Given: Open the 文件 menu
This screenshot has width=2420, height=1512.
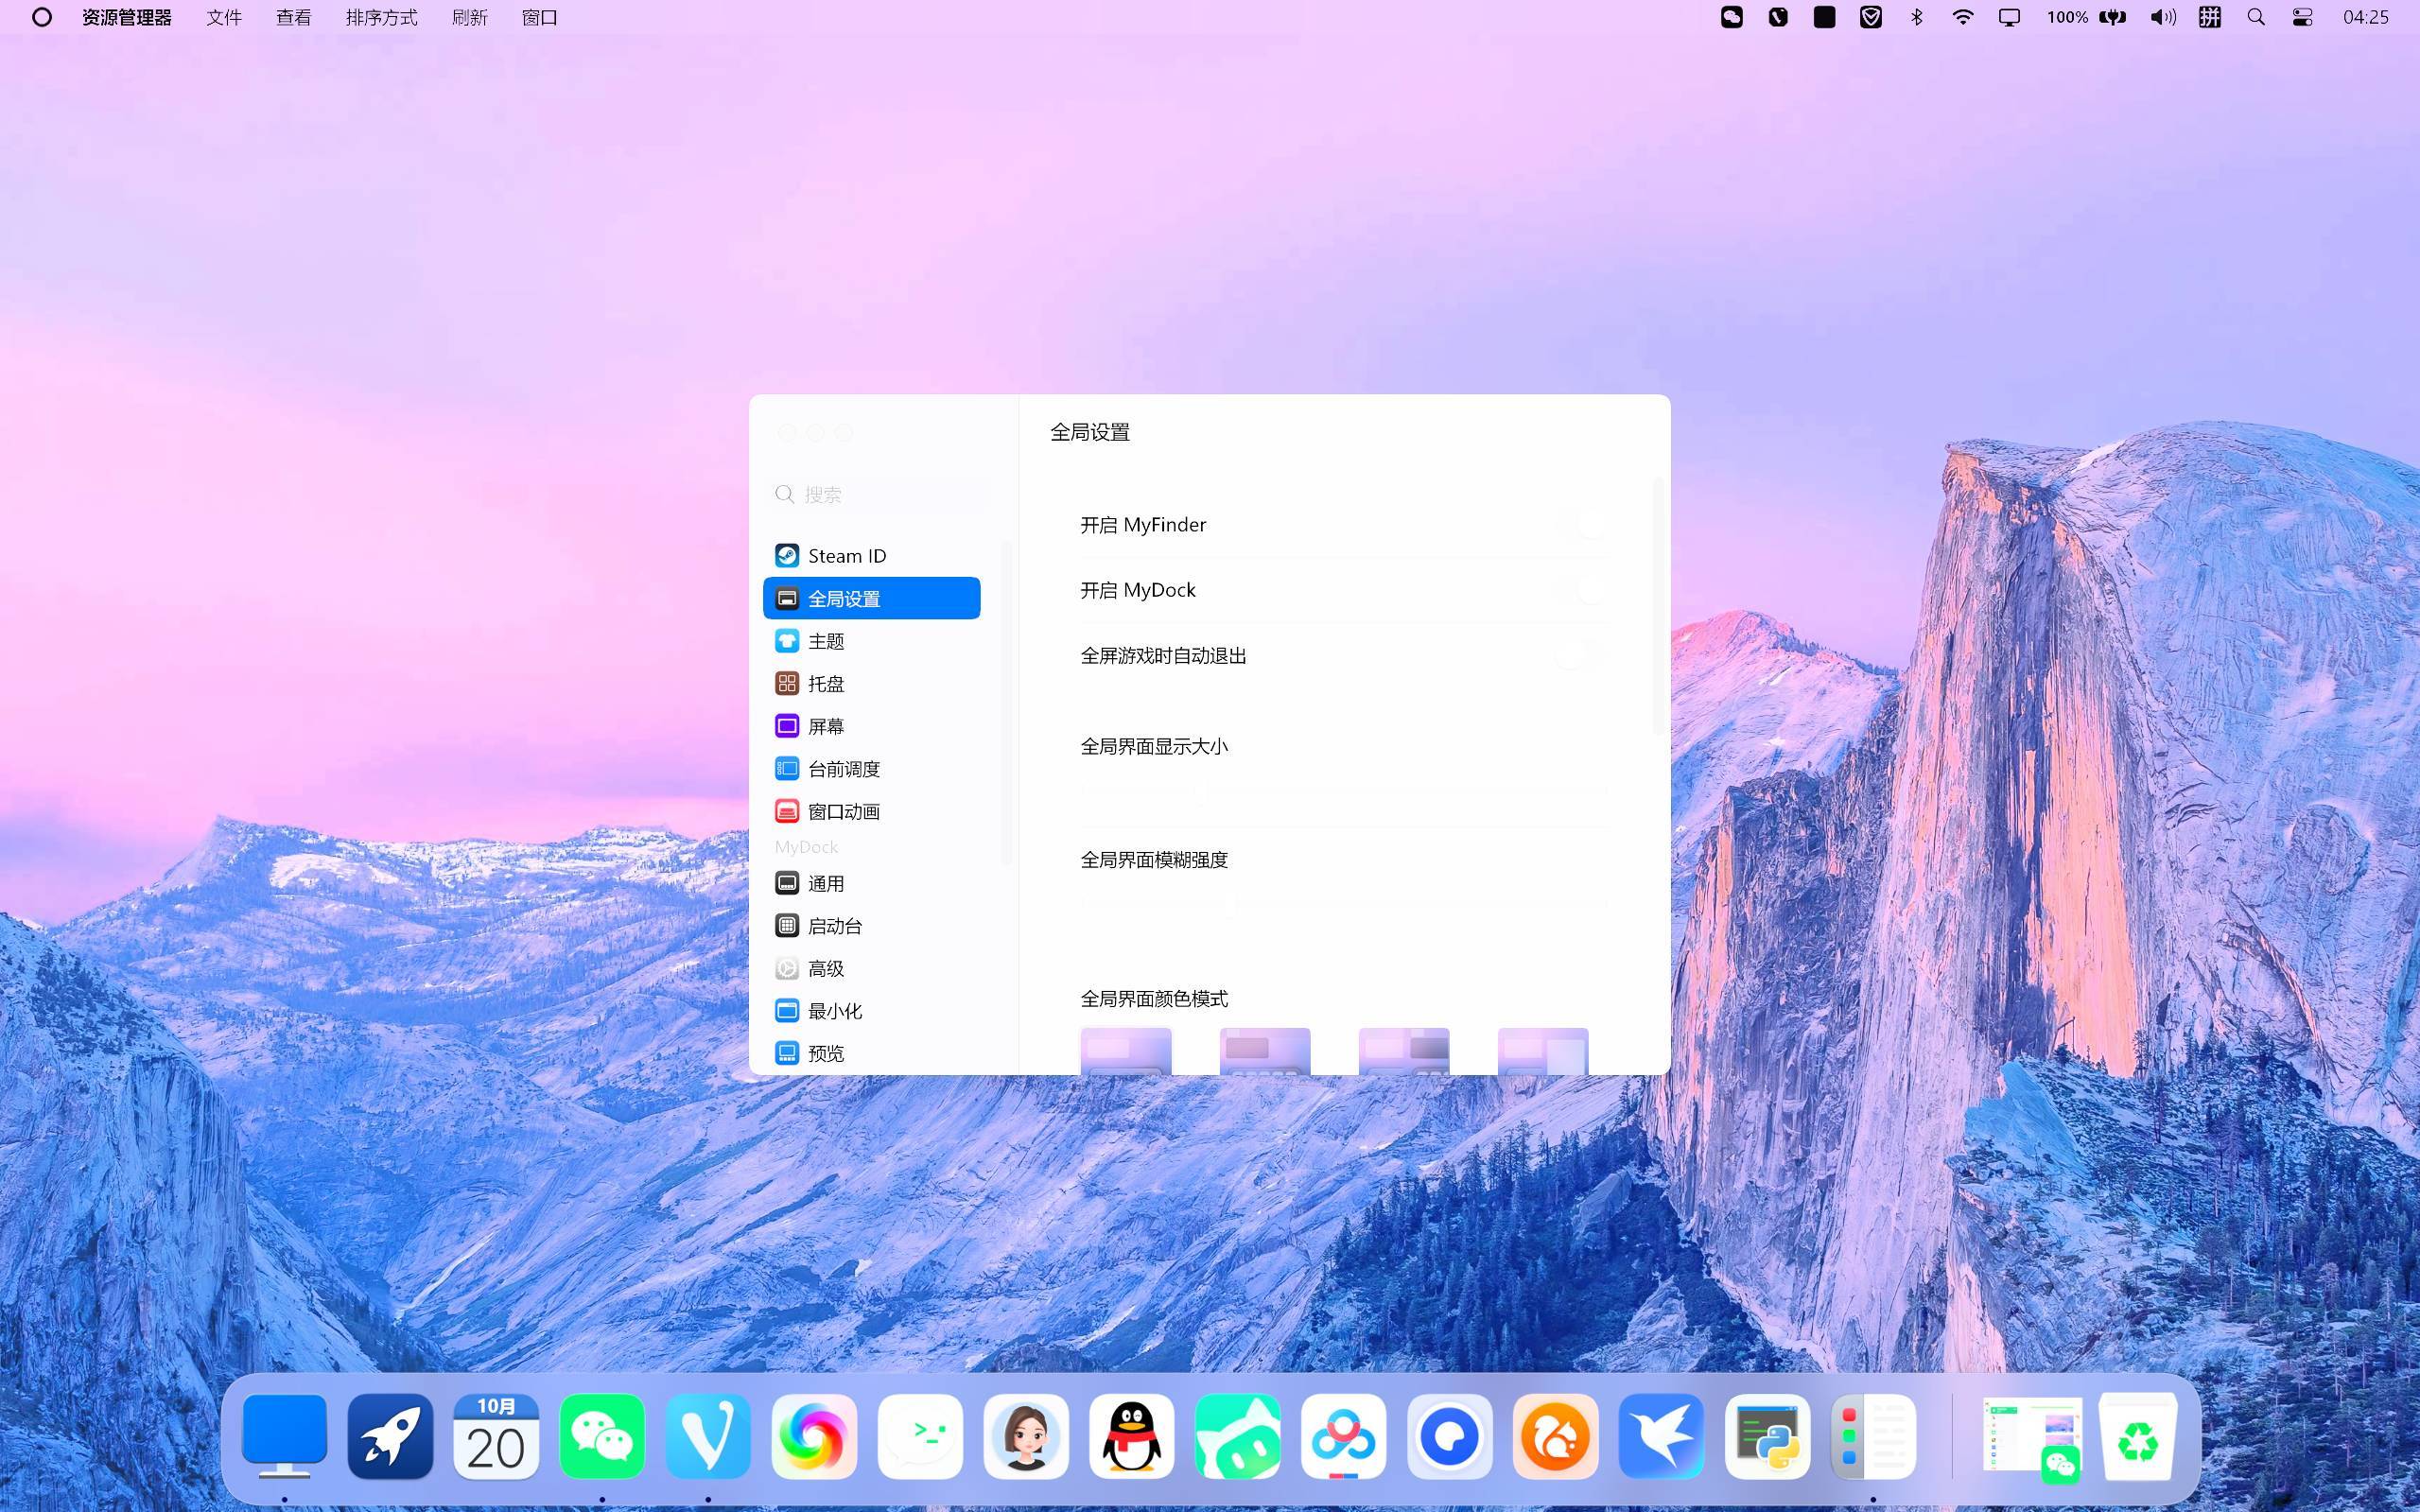Looking at the screenshot, I should point(224,17).
